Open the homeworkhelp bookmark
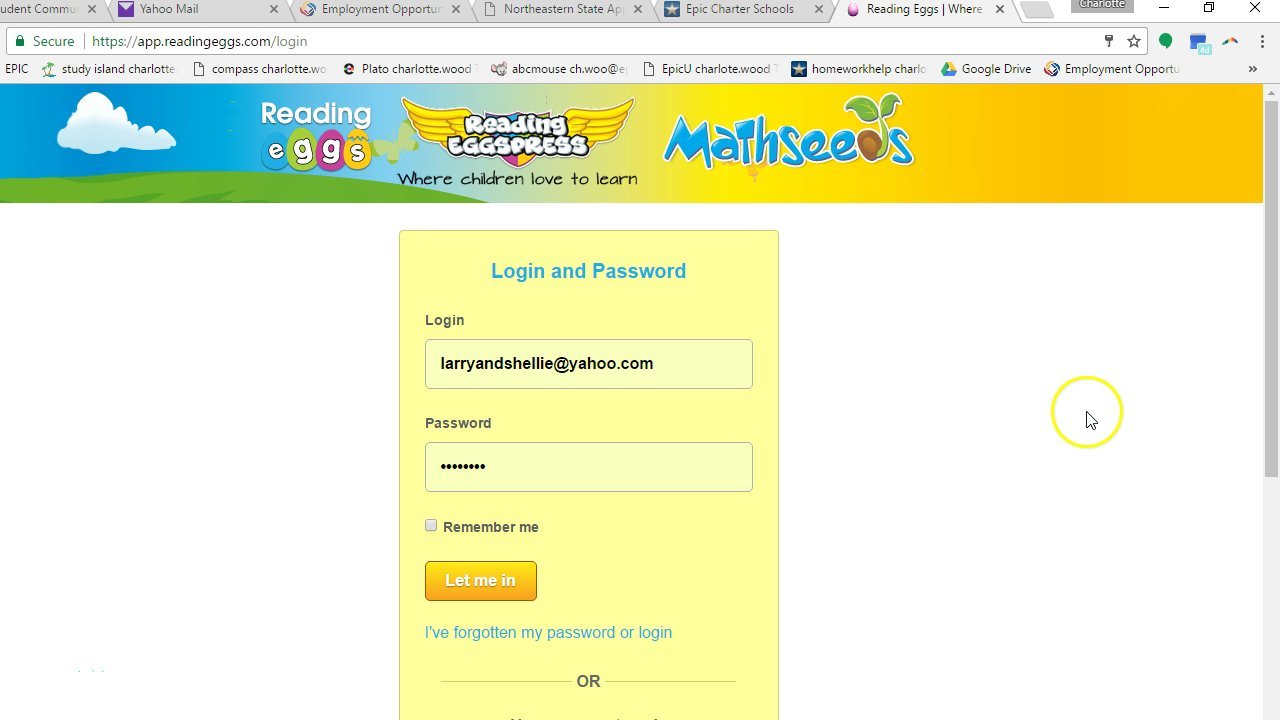 point(858,69)
